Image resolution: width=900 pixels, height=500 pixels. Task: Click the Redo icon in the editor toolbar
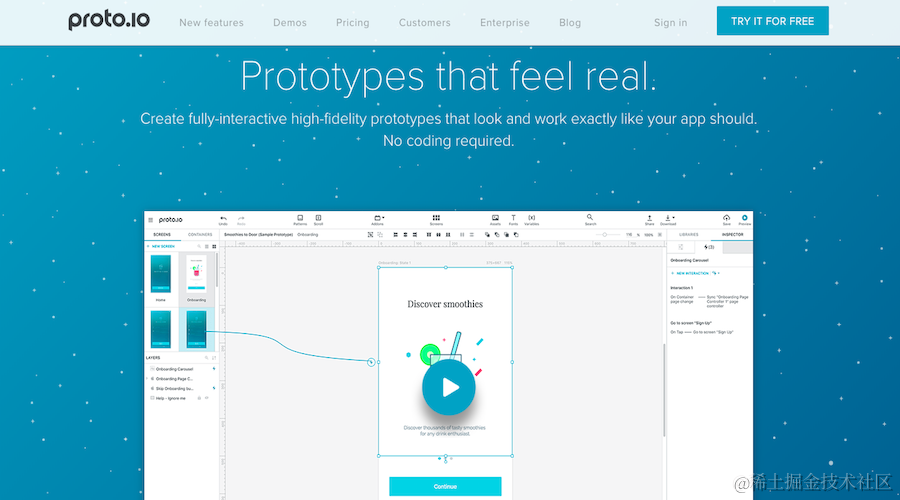[241, 219]
